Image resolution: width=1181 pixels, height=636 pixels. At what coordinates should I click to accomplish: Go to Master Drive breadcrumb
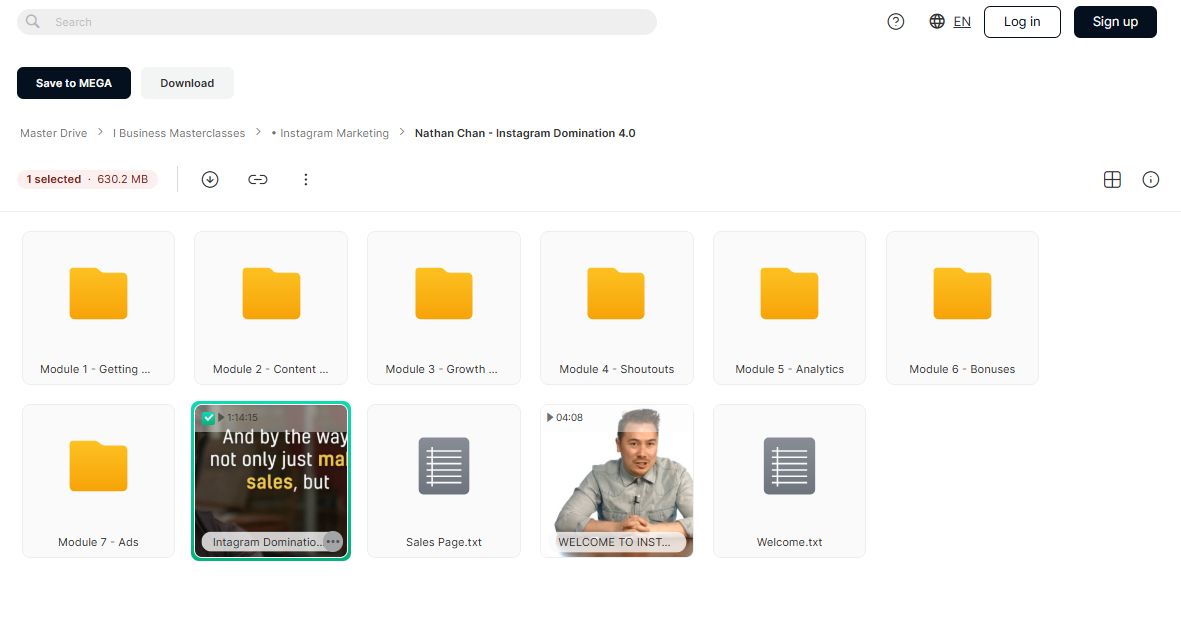pos(53,133)
